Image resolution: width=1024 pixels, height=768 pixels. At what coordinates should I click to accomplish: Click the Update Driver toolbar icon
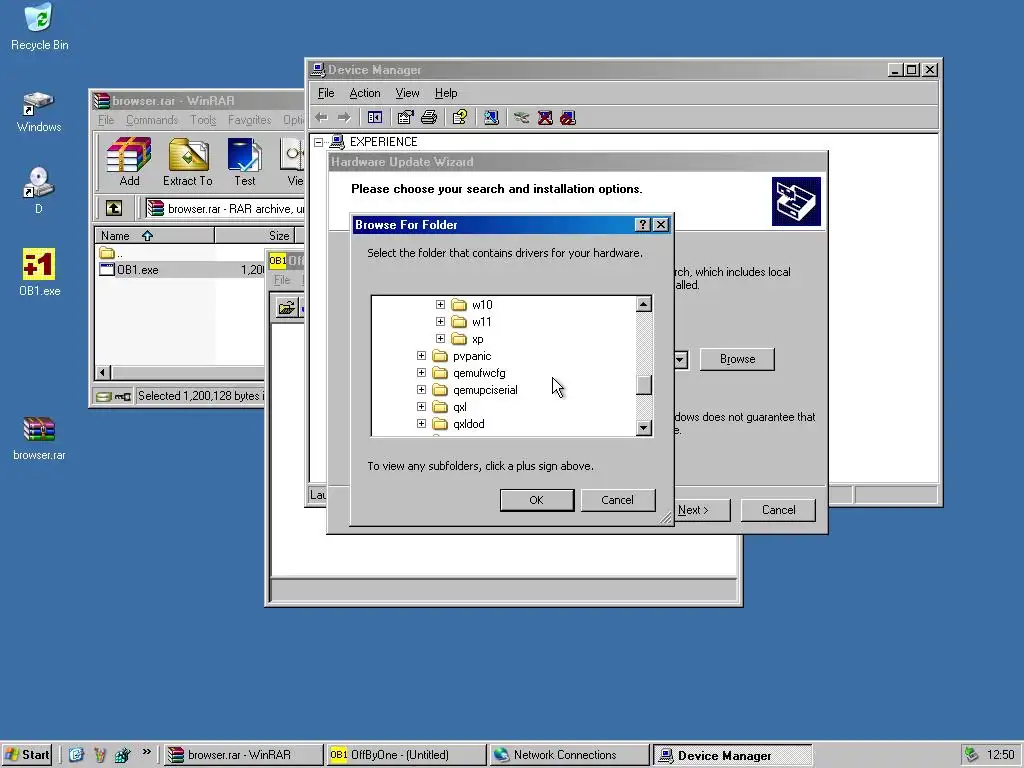(521, 118)
